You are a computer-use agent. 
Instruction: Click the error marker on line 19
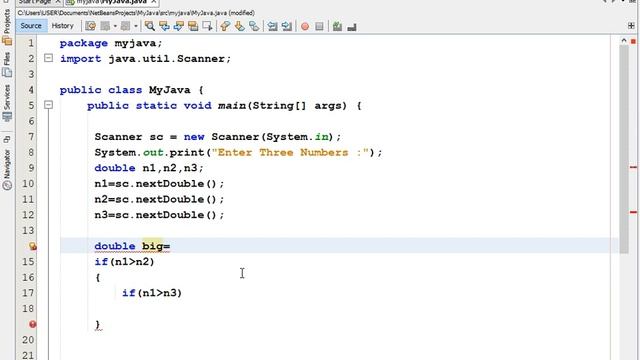[32, 324]
